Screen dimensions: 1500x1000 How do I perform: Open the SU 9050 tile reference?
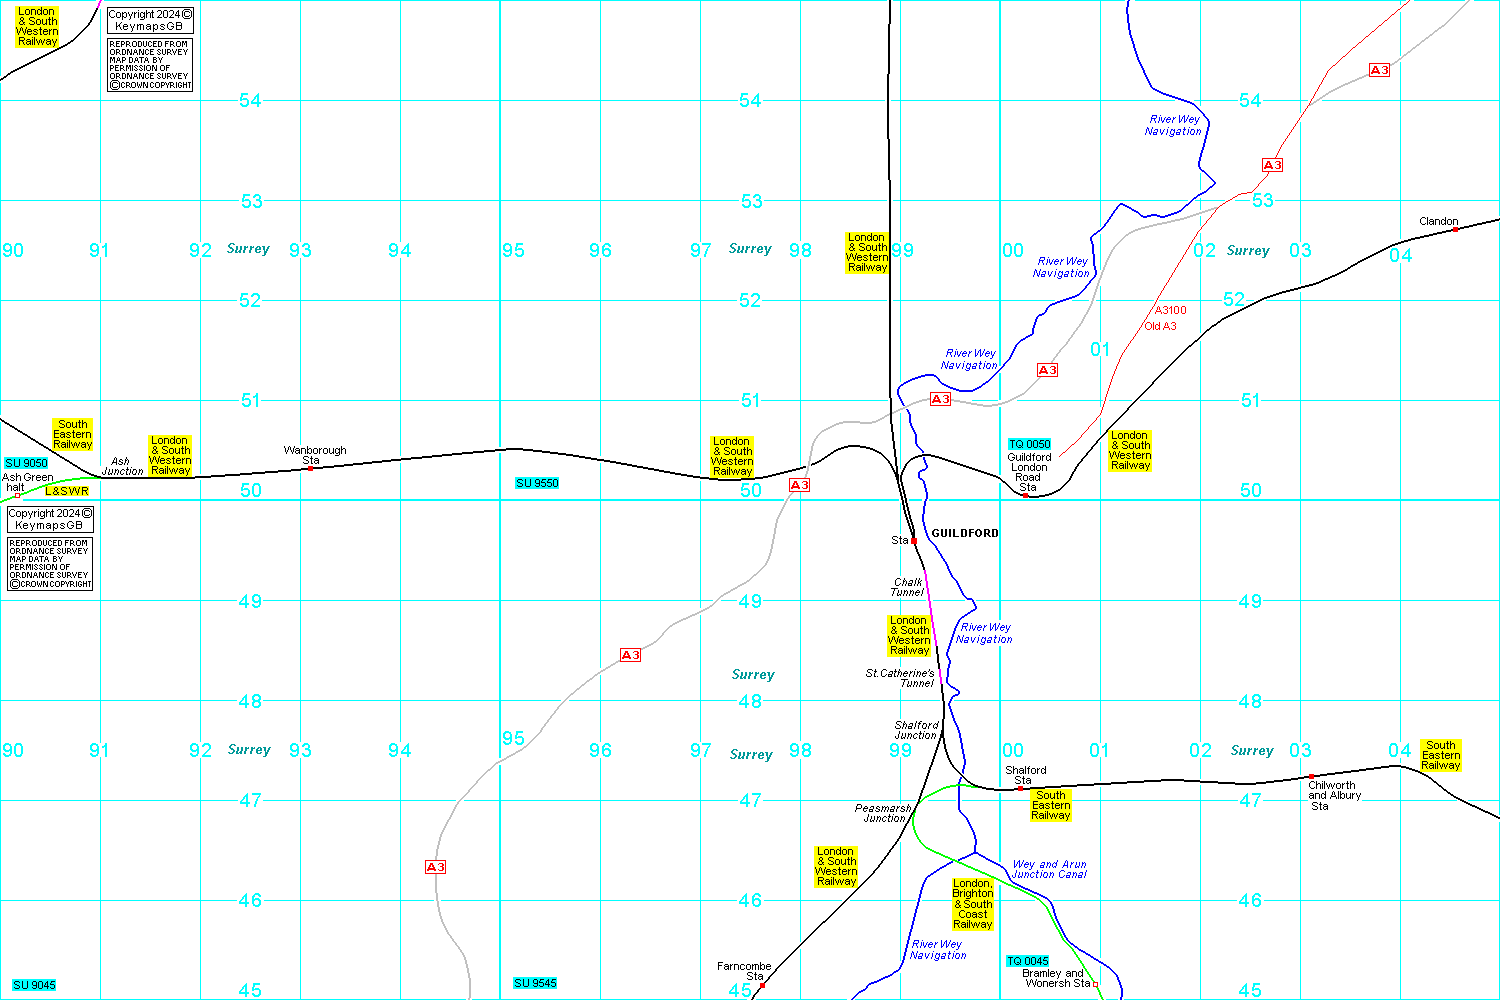click(26, 463)
